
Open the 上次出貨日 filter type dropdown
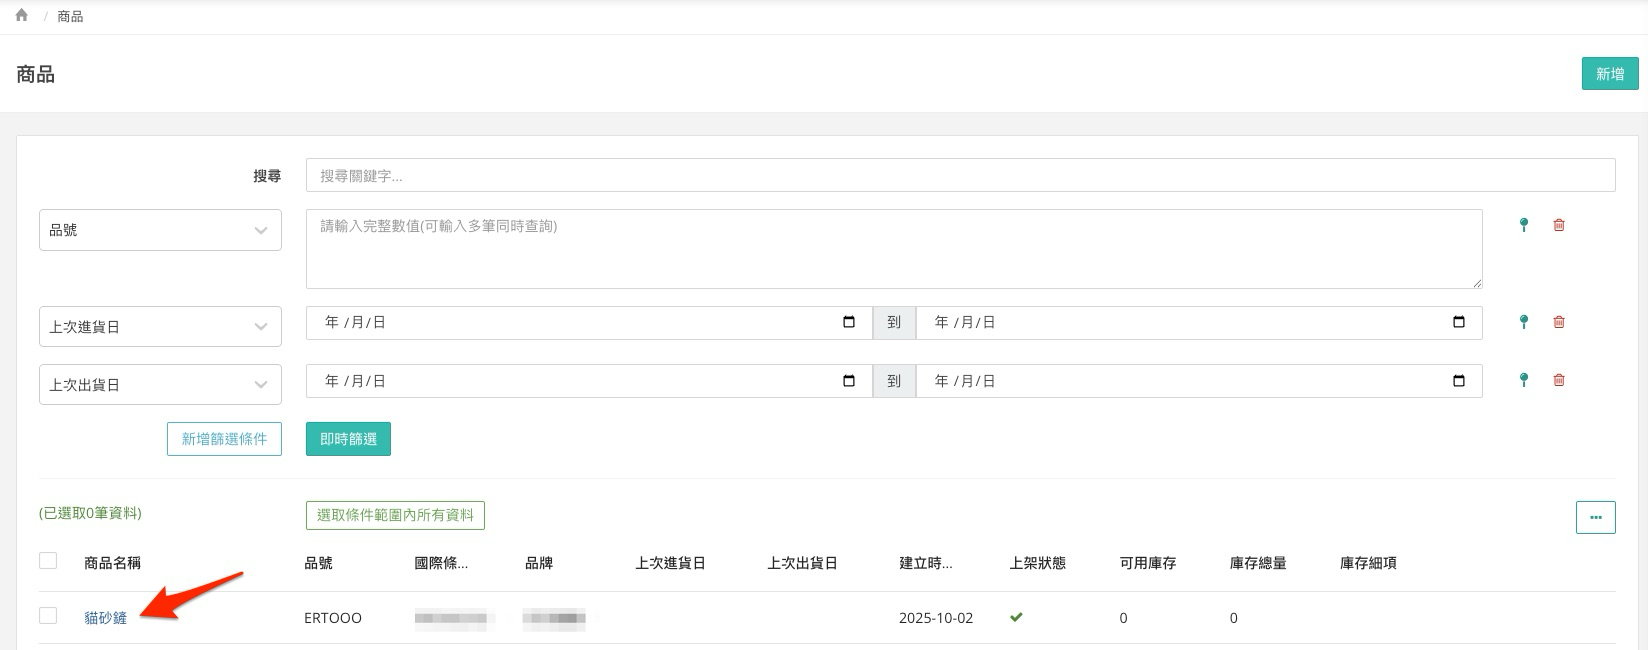coord(160,385)
